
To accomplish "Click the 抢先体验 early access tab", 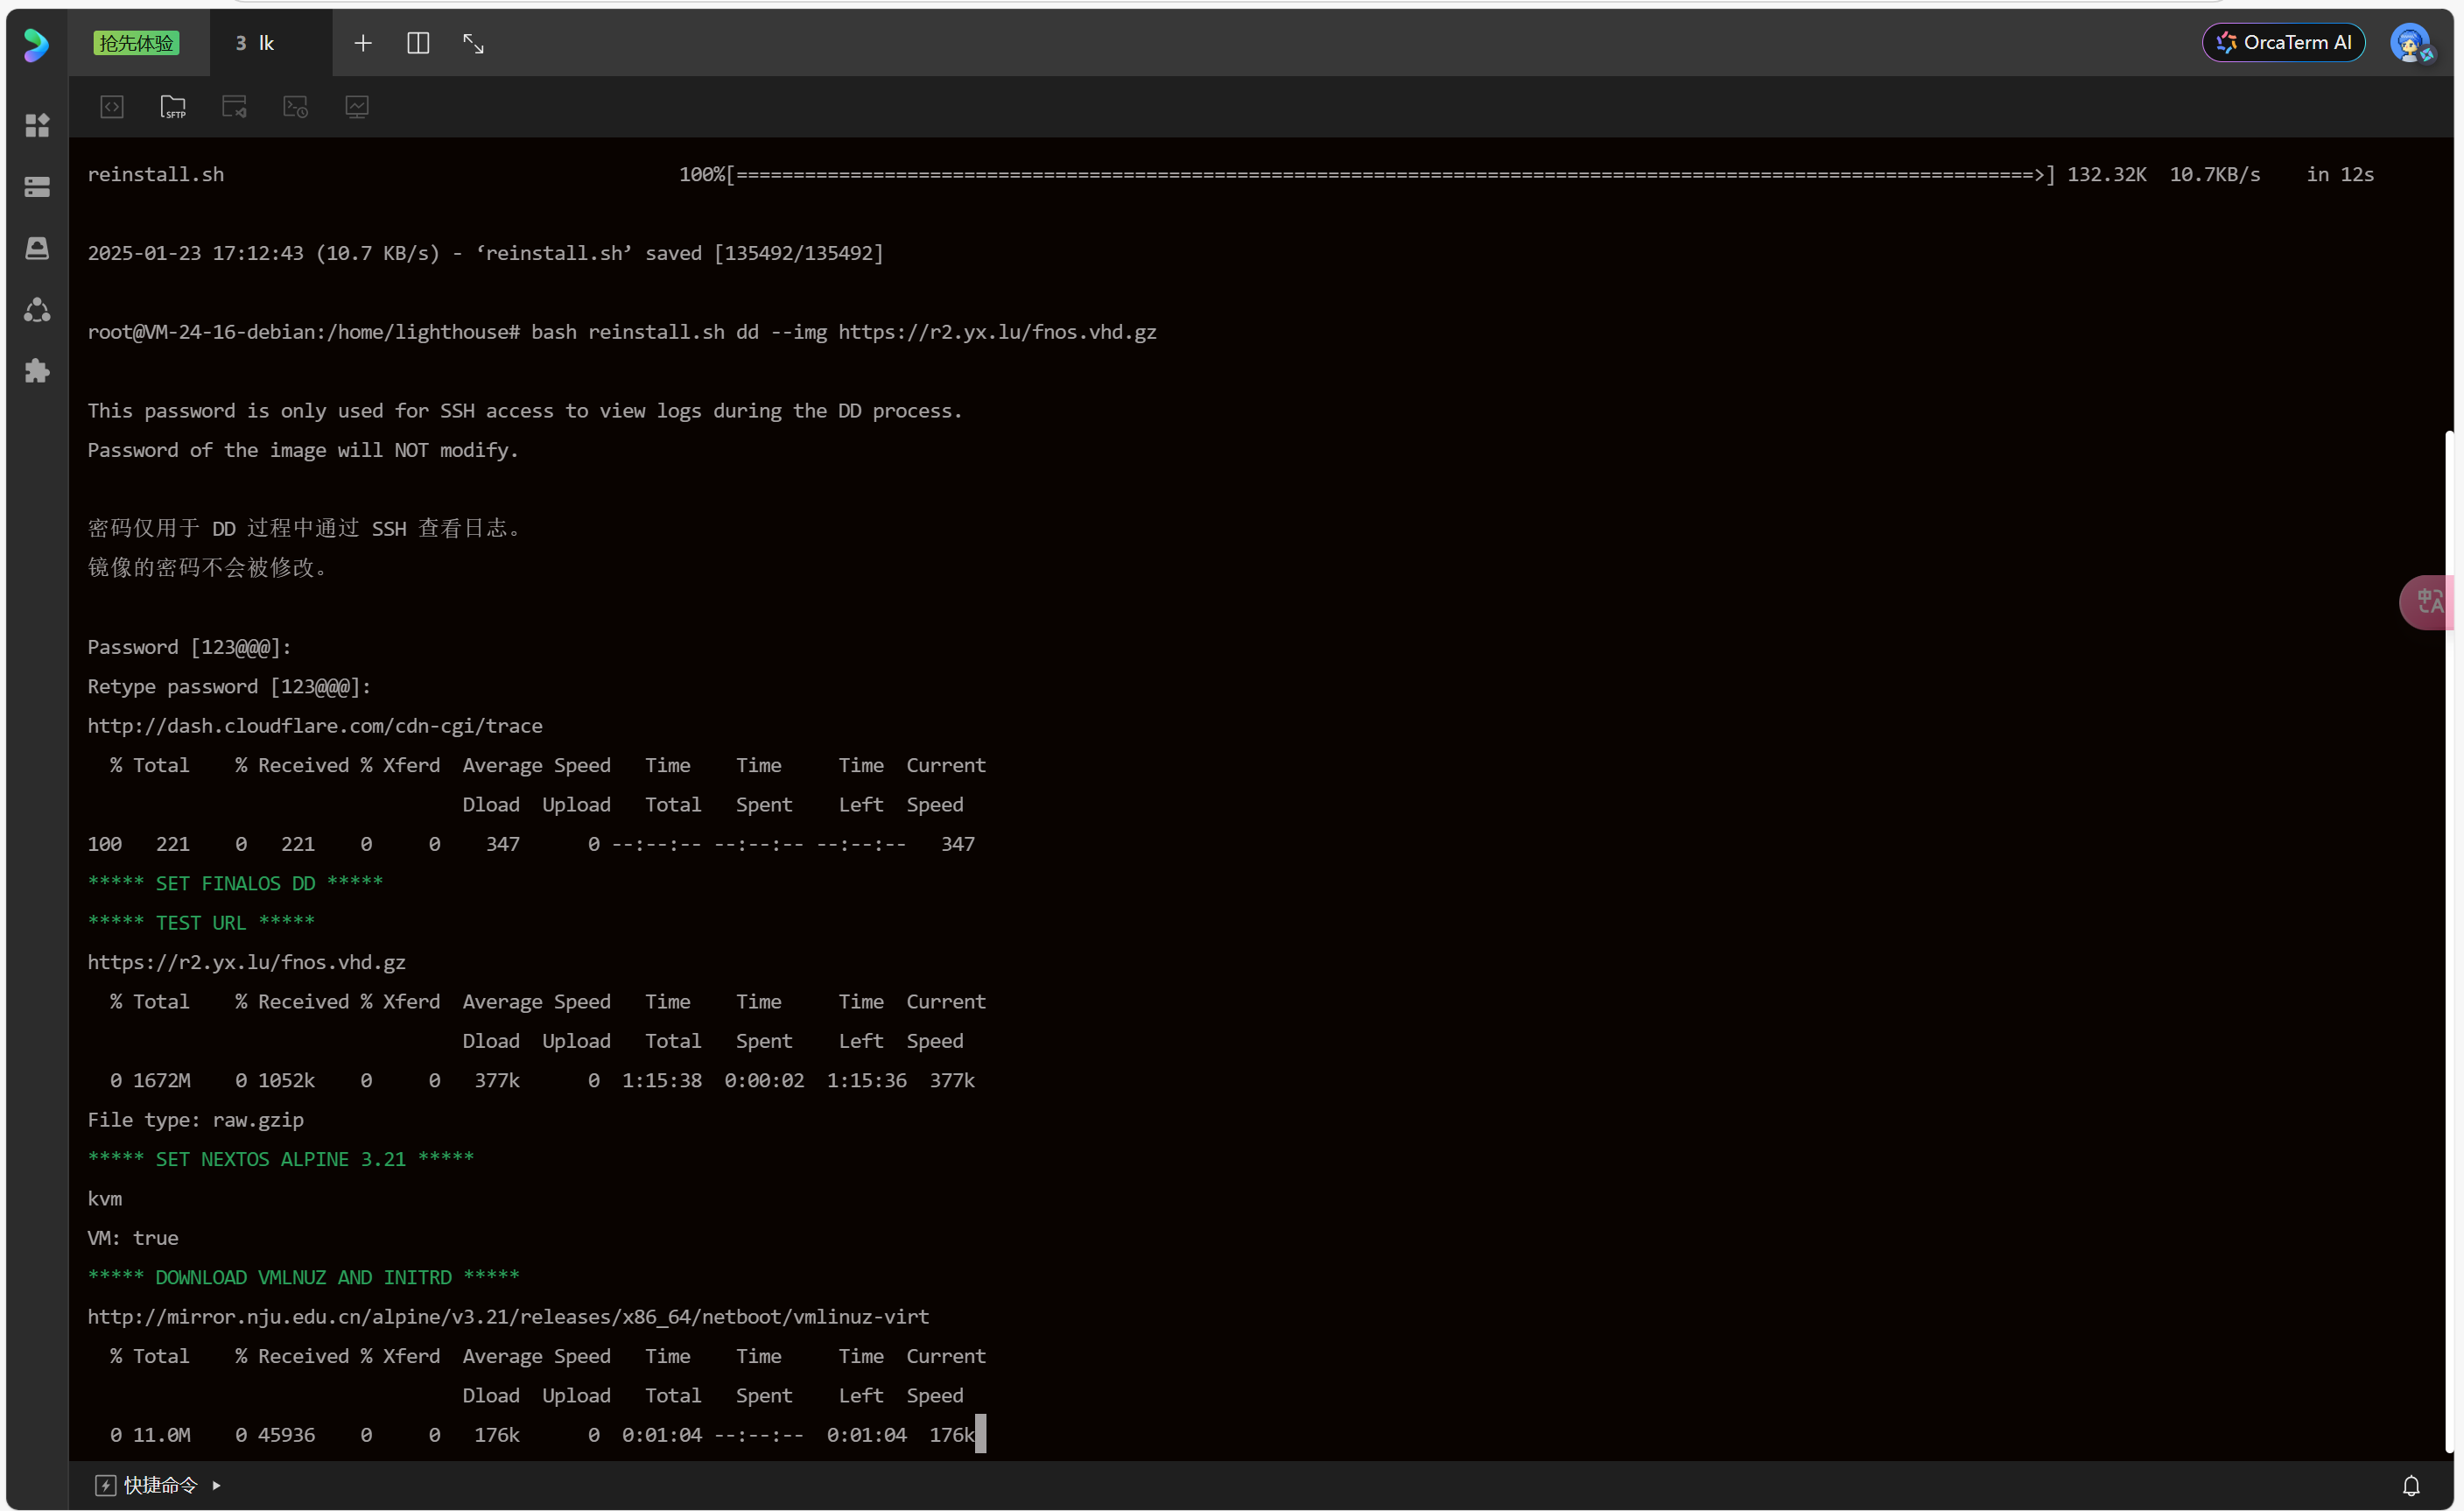I will [x=136, y=43].
